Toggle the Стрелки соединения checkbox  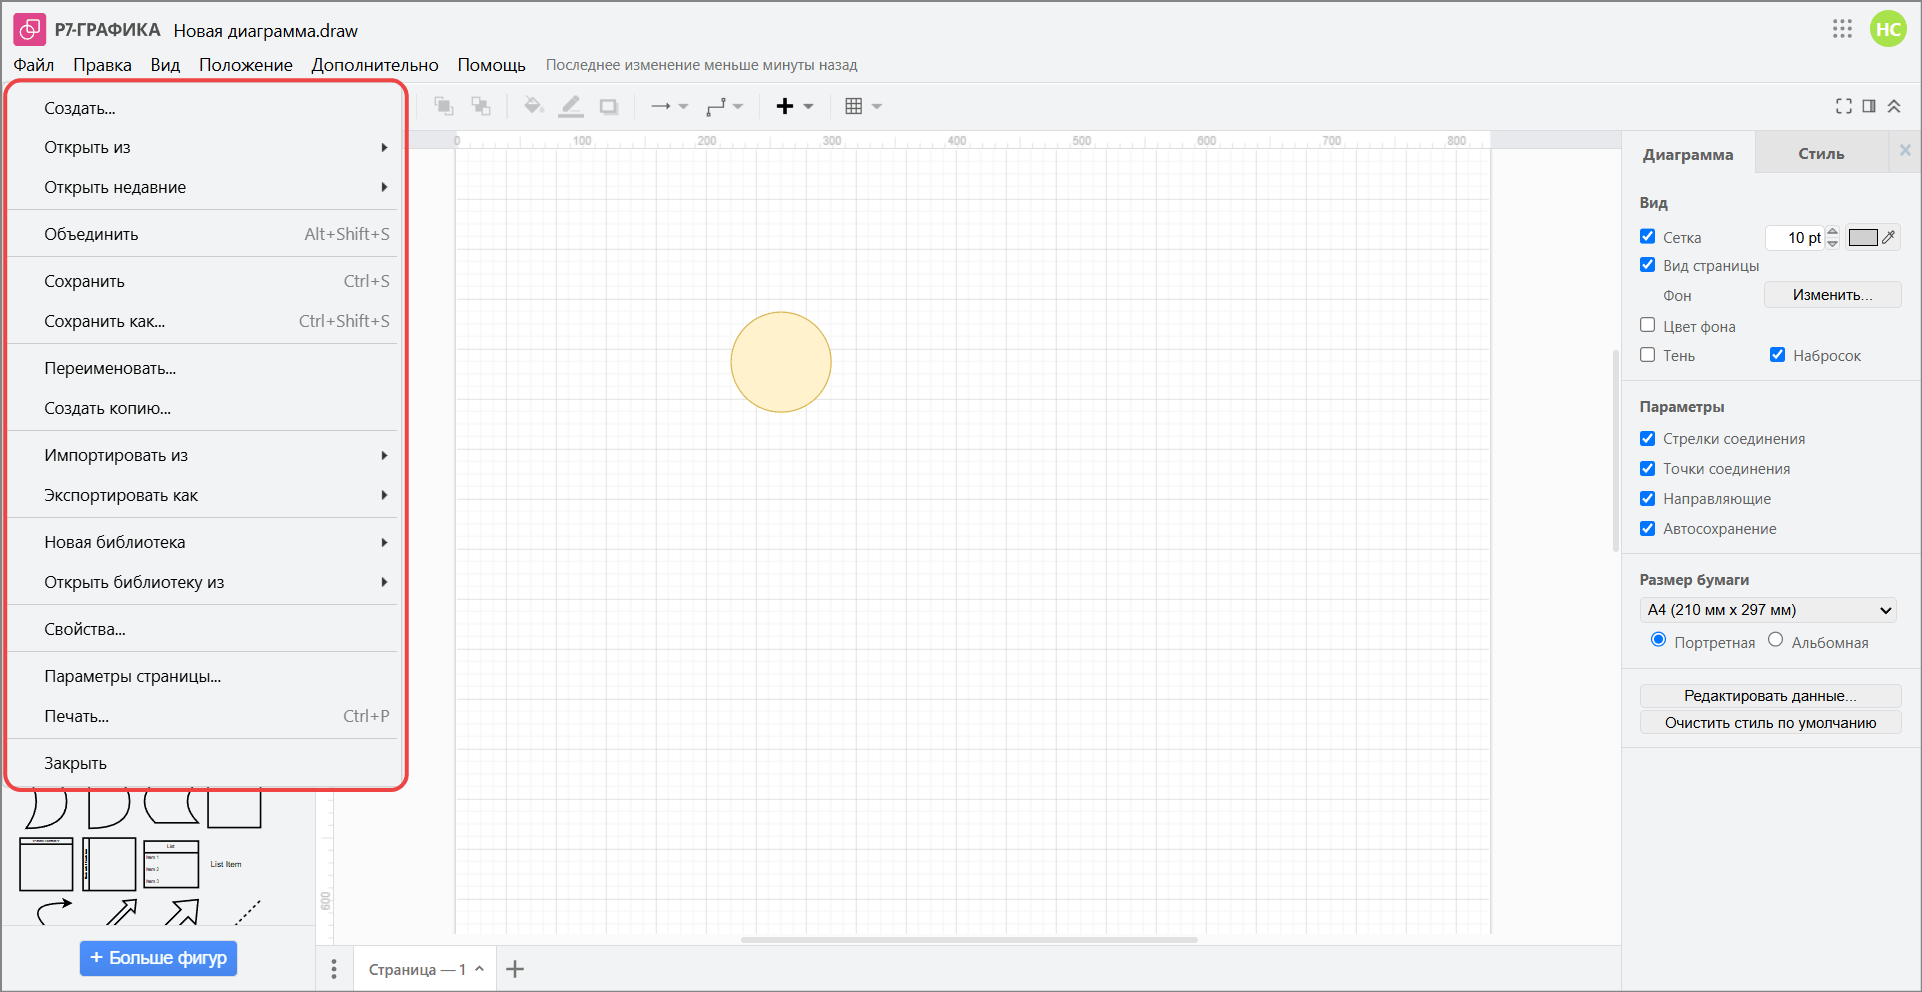pos(1648,438)
